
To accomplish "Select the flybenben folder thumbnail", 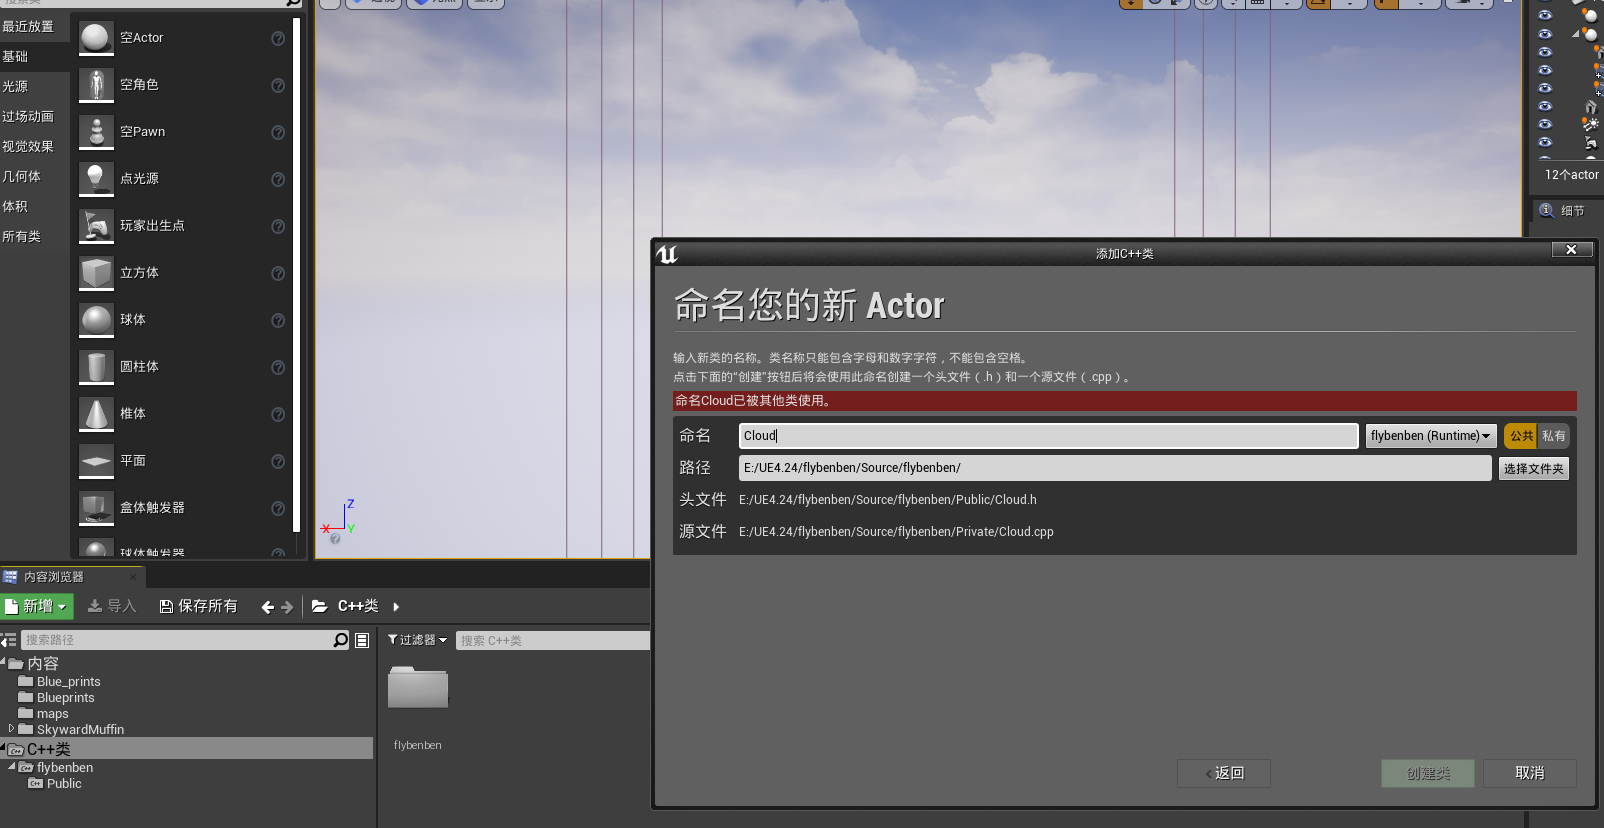I will [418, 688].
